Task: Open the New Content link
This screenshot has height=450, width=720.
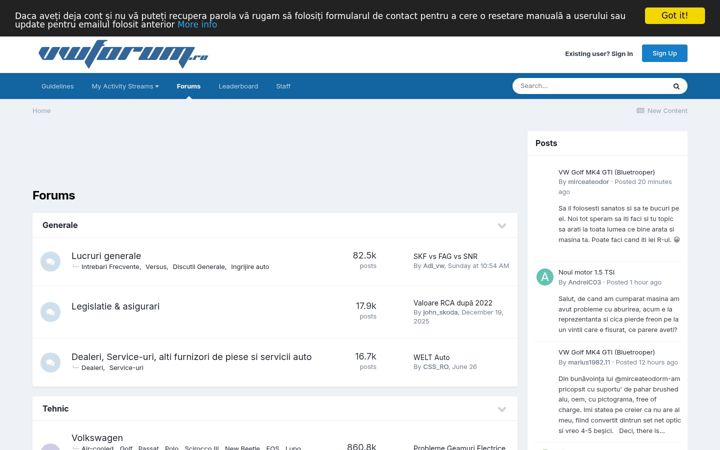Action: pos(667,111)
